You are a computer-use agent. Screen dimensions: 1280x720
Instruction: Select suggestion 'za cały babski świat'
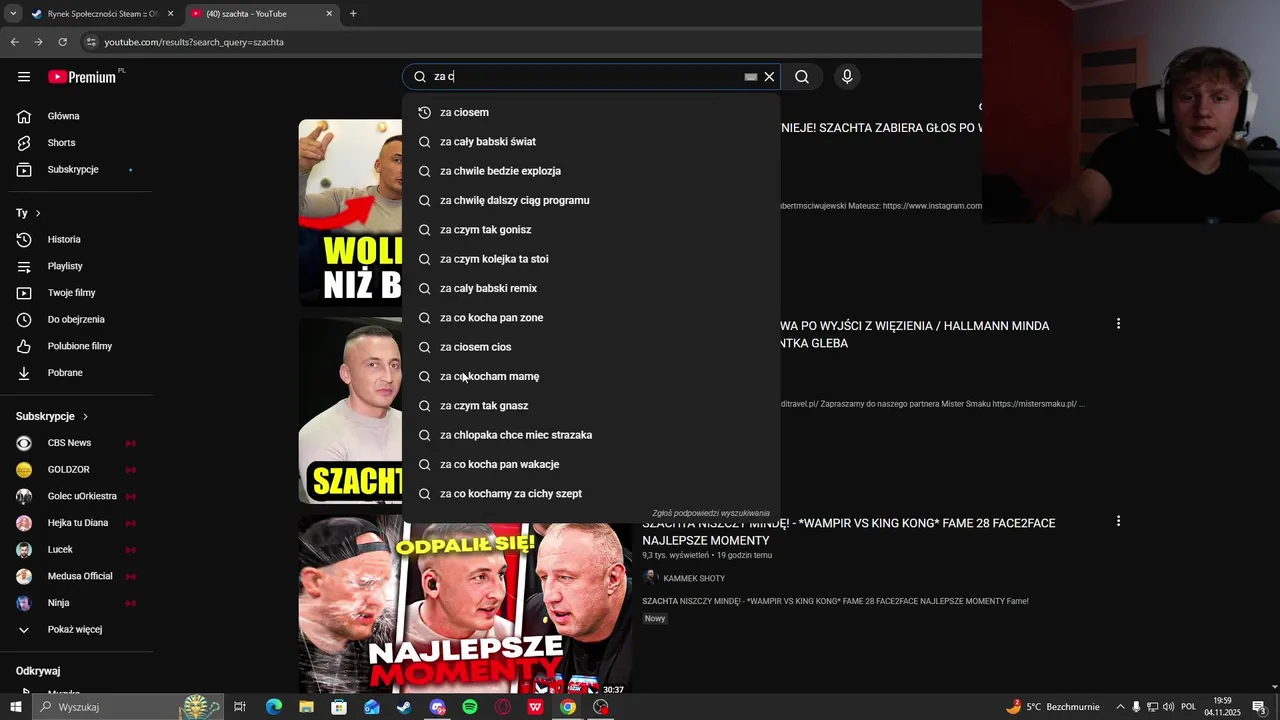(590, 142)
